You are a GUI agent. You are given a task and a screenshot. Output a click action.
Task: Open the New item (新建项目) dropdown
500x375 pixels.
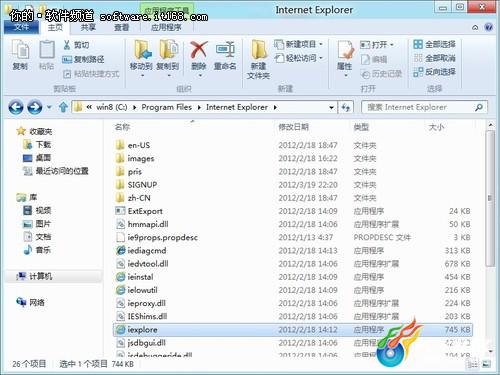click(x=298, y=44)
